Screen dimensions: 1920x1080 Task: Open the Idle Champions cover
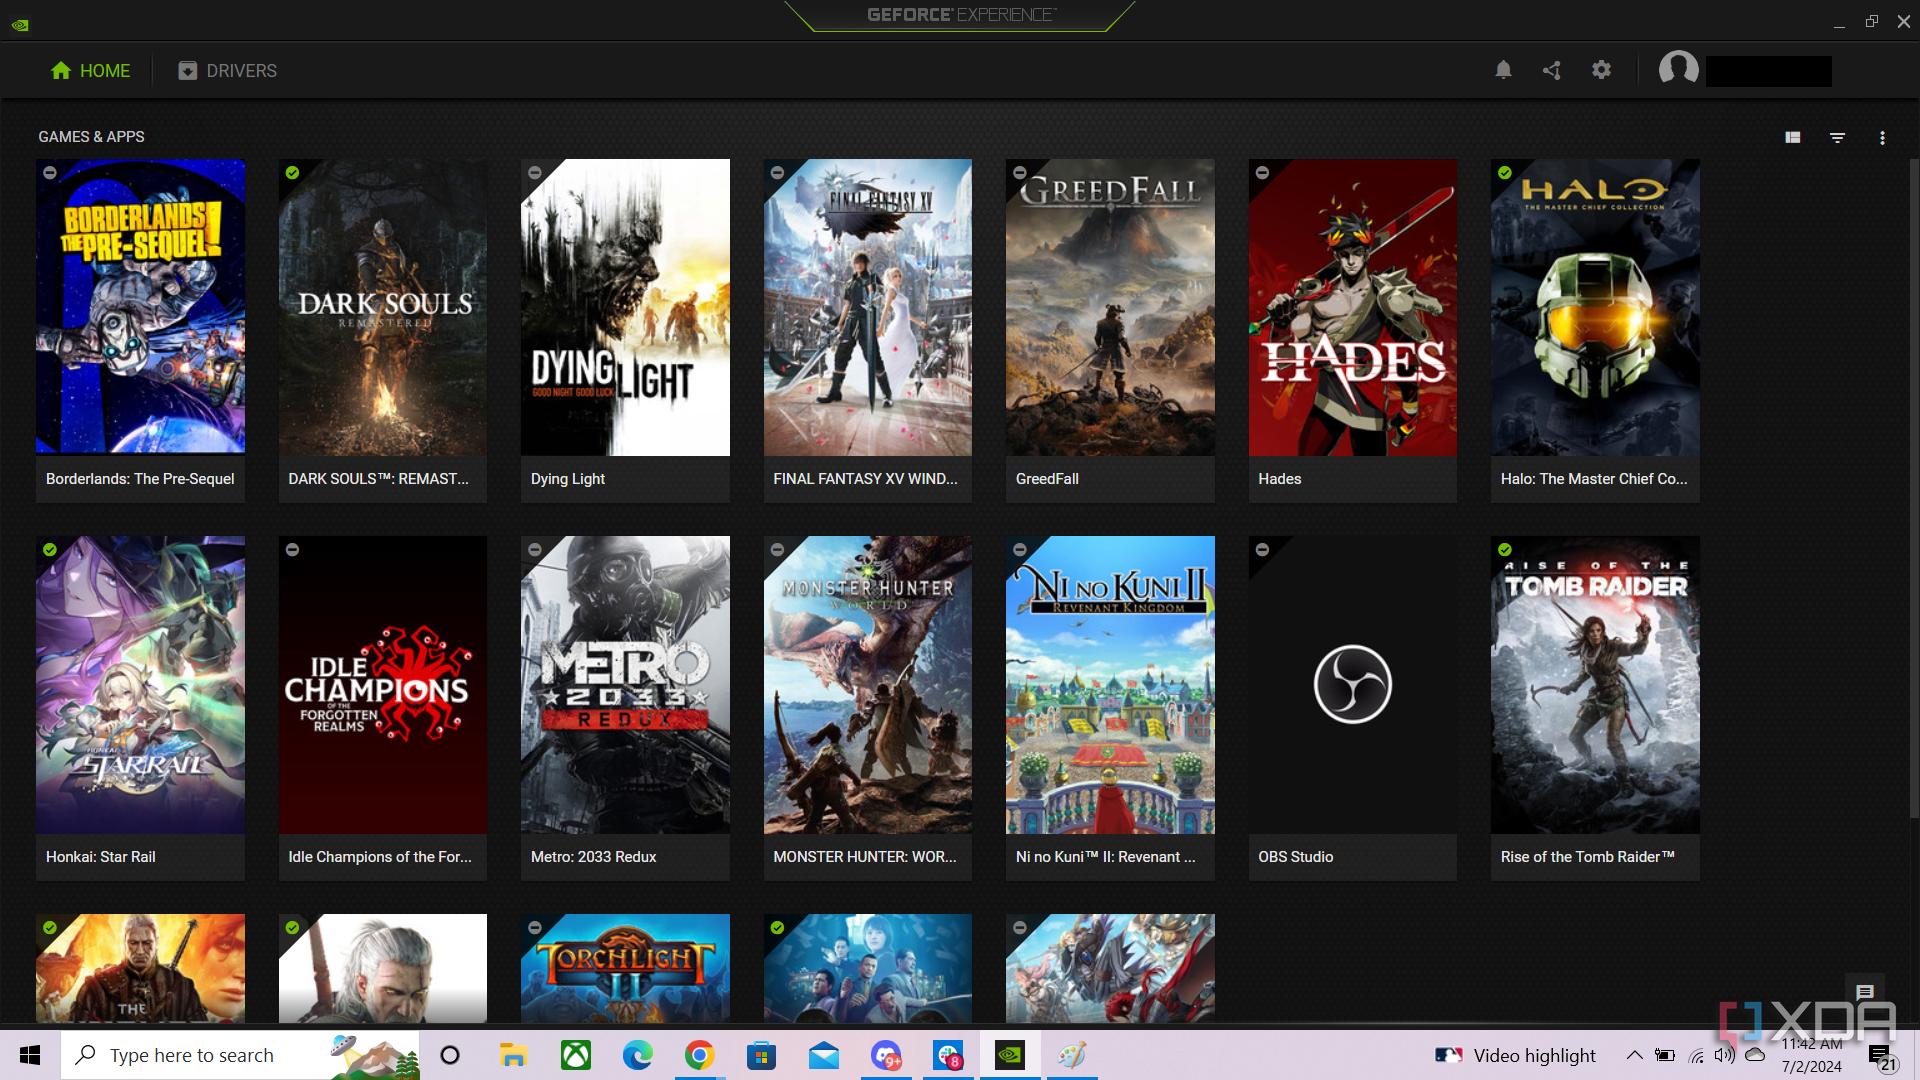tap(383, 685)
